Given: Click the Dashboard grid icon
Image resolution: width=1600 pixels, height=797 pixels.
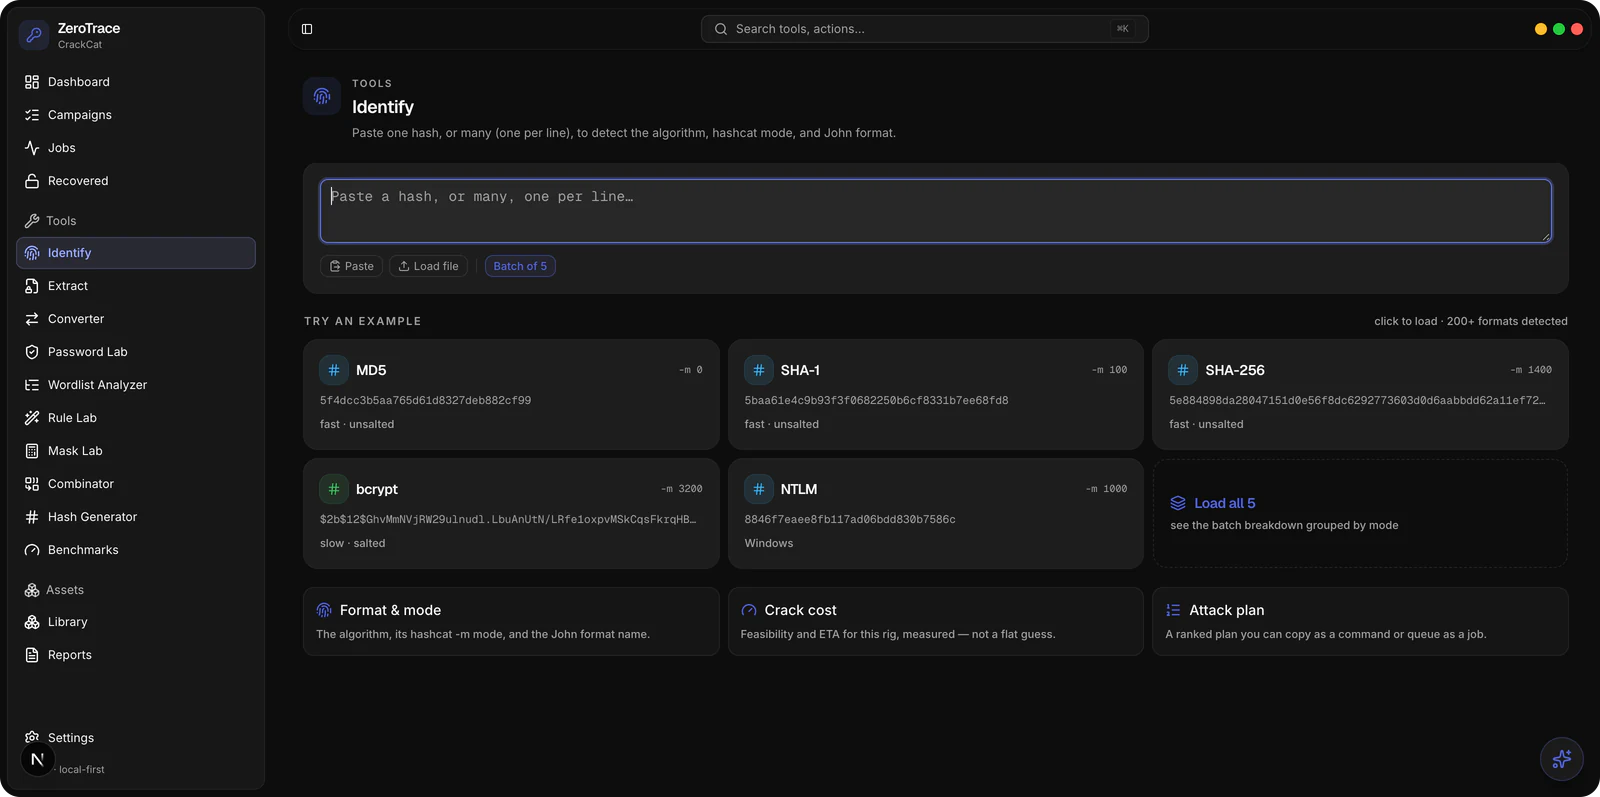Looking at the screenshot, I should 32,82.
